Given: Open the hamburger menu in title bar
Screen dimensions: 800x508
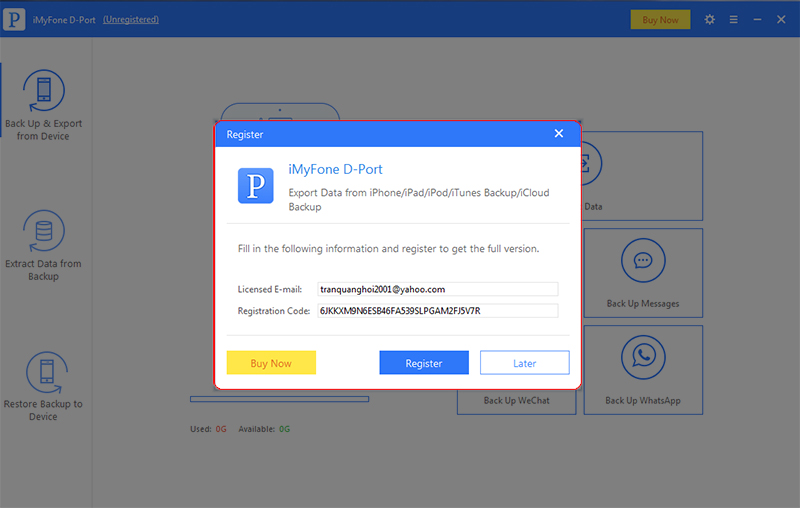Looking at the screenshot, I should point(734,19).
